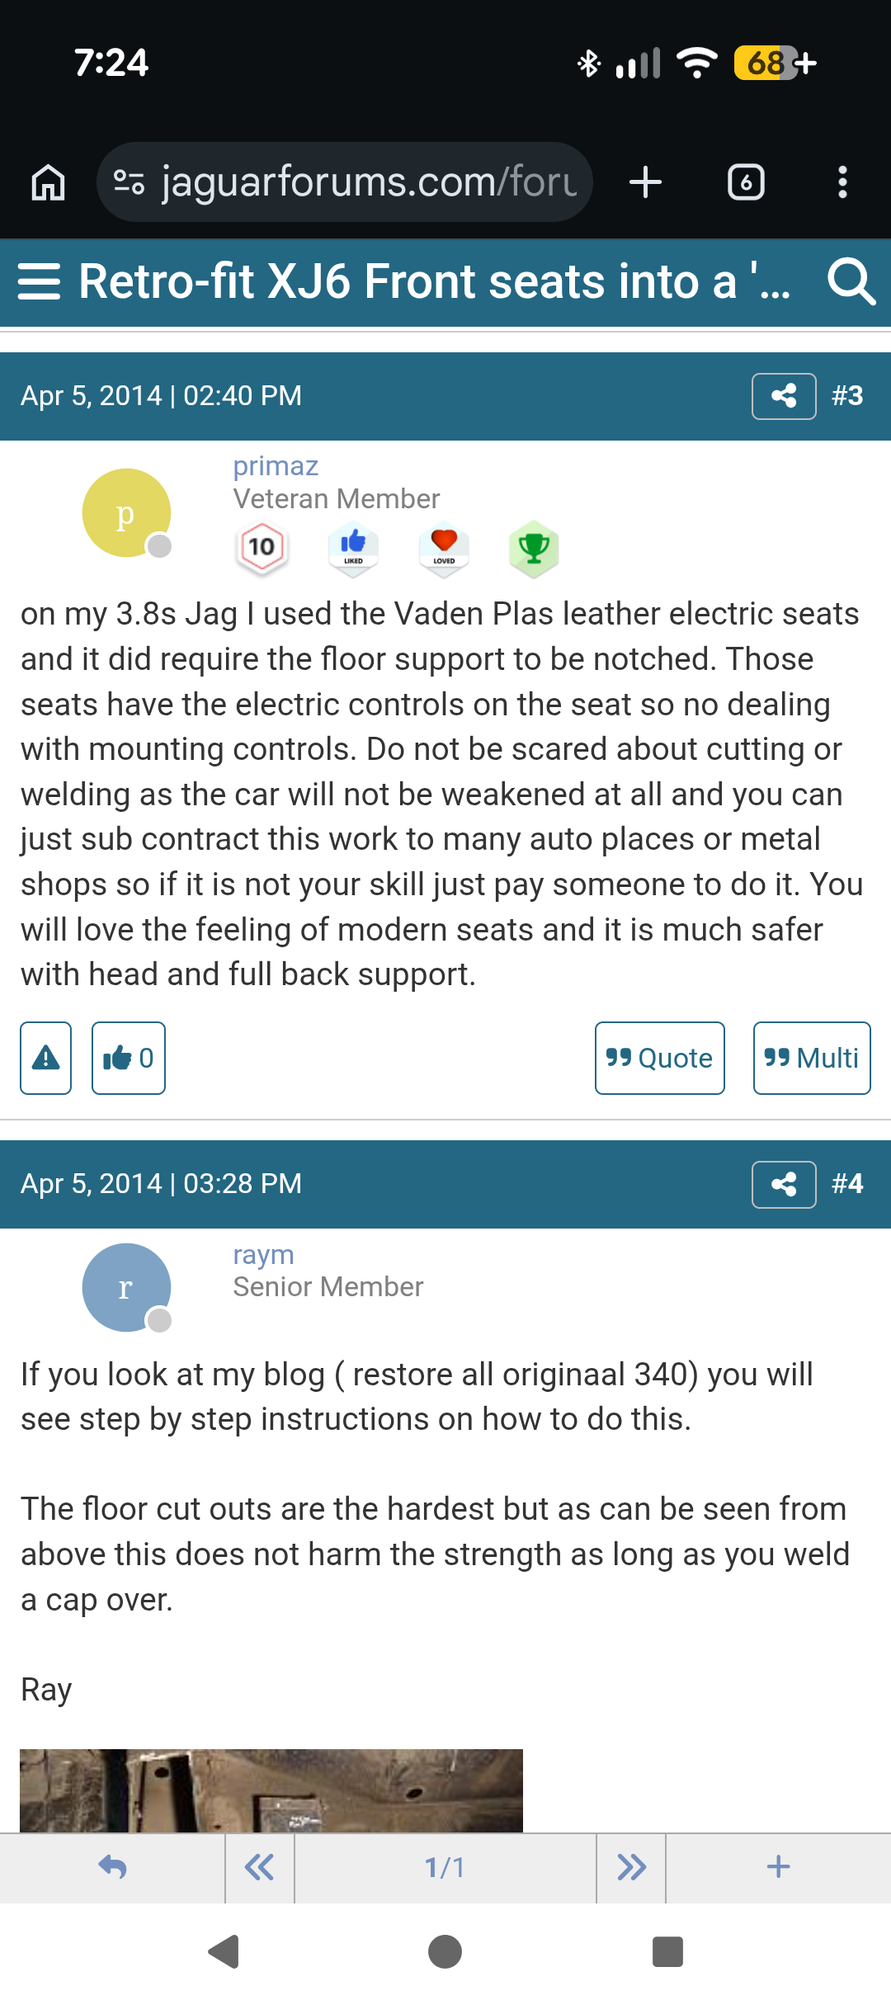Share post #3
Image resolution: width=891 pixels, height=2000 pixels.
coord(784,396)
